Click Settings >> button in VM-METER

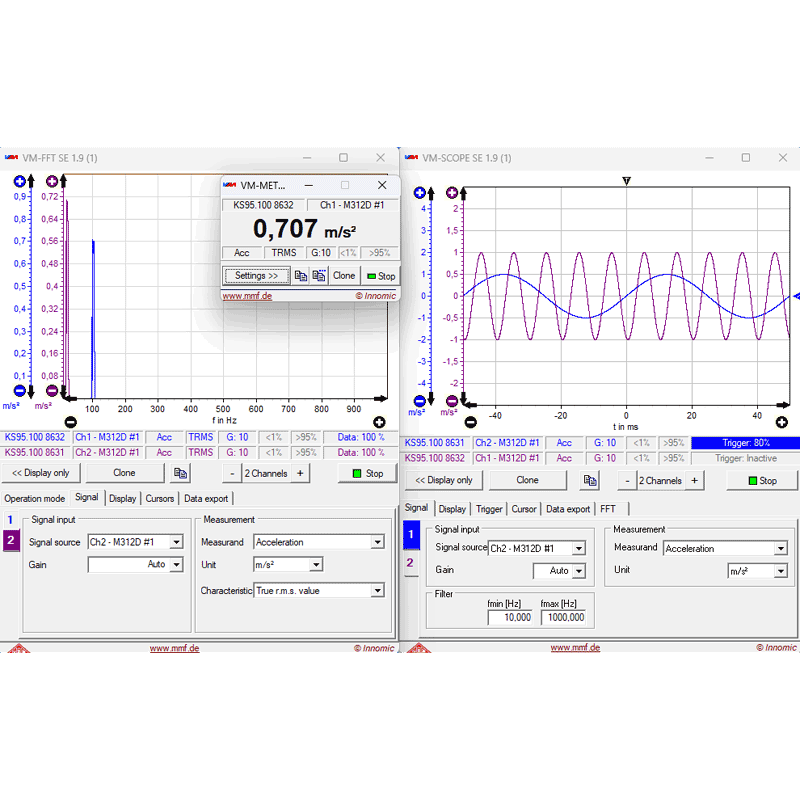[x=256, y=276]
